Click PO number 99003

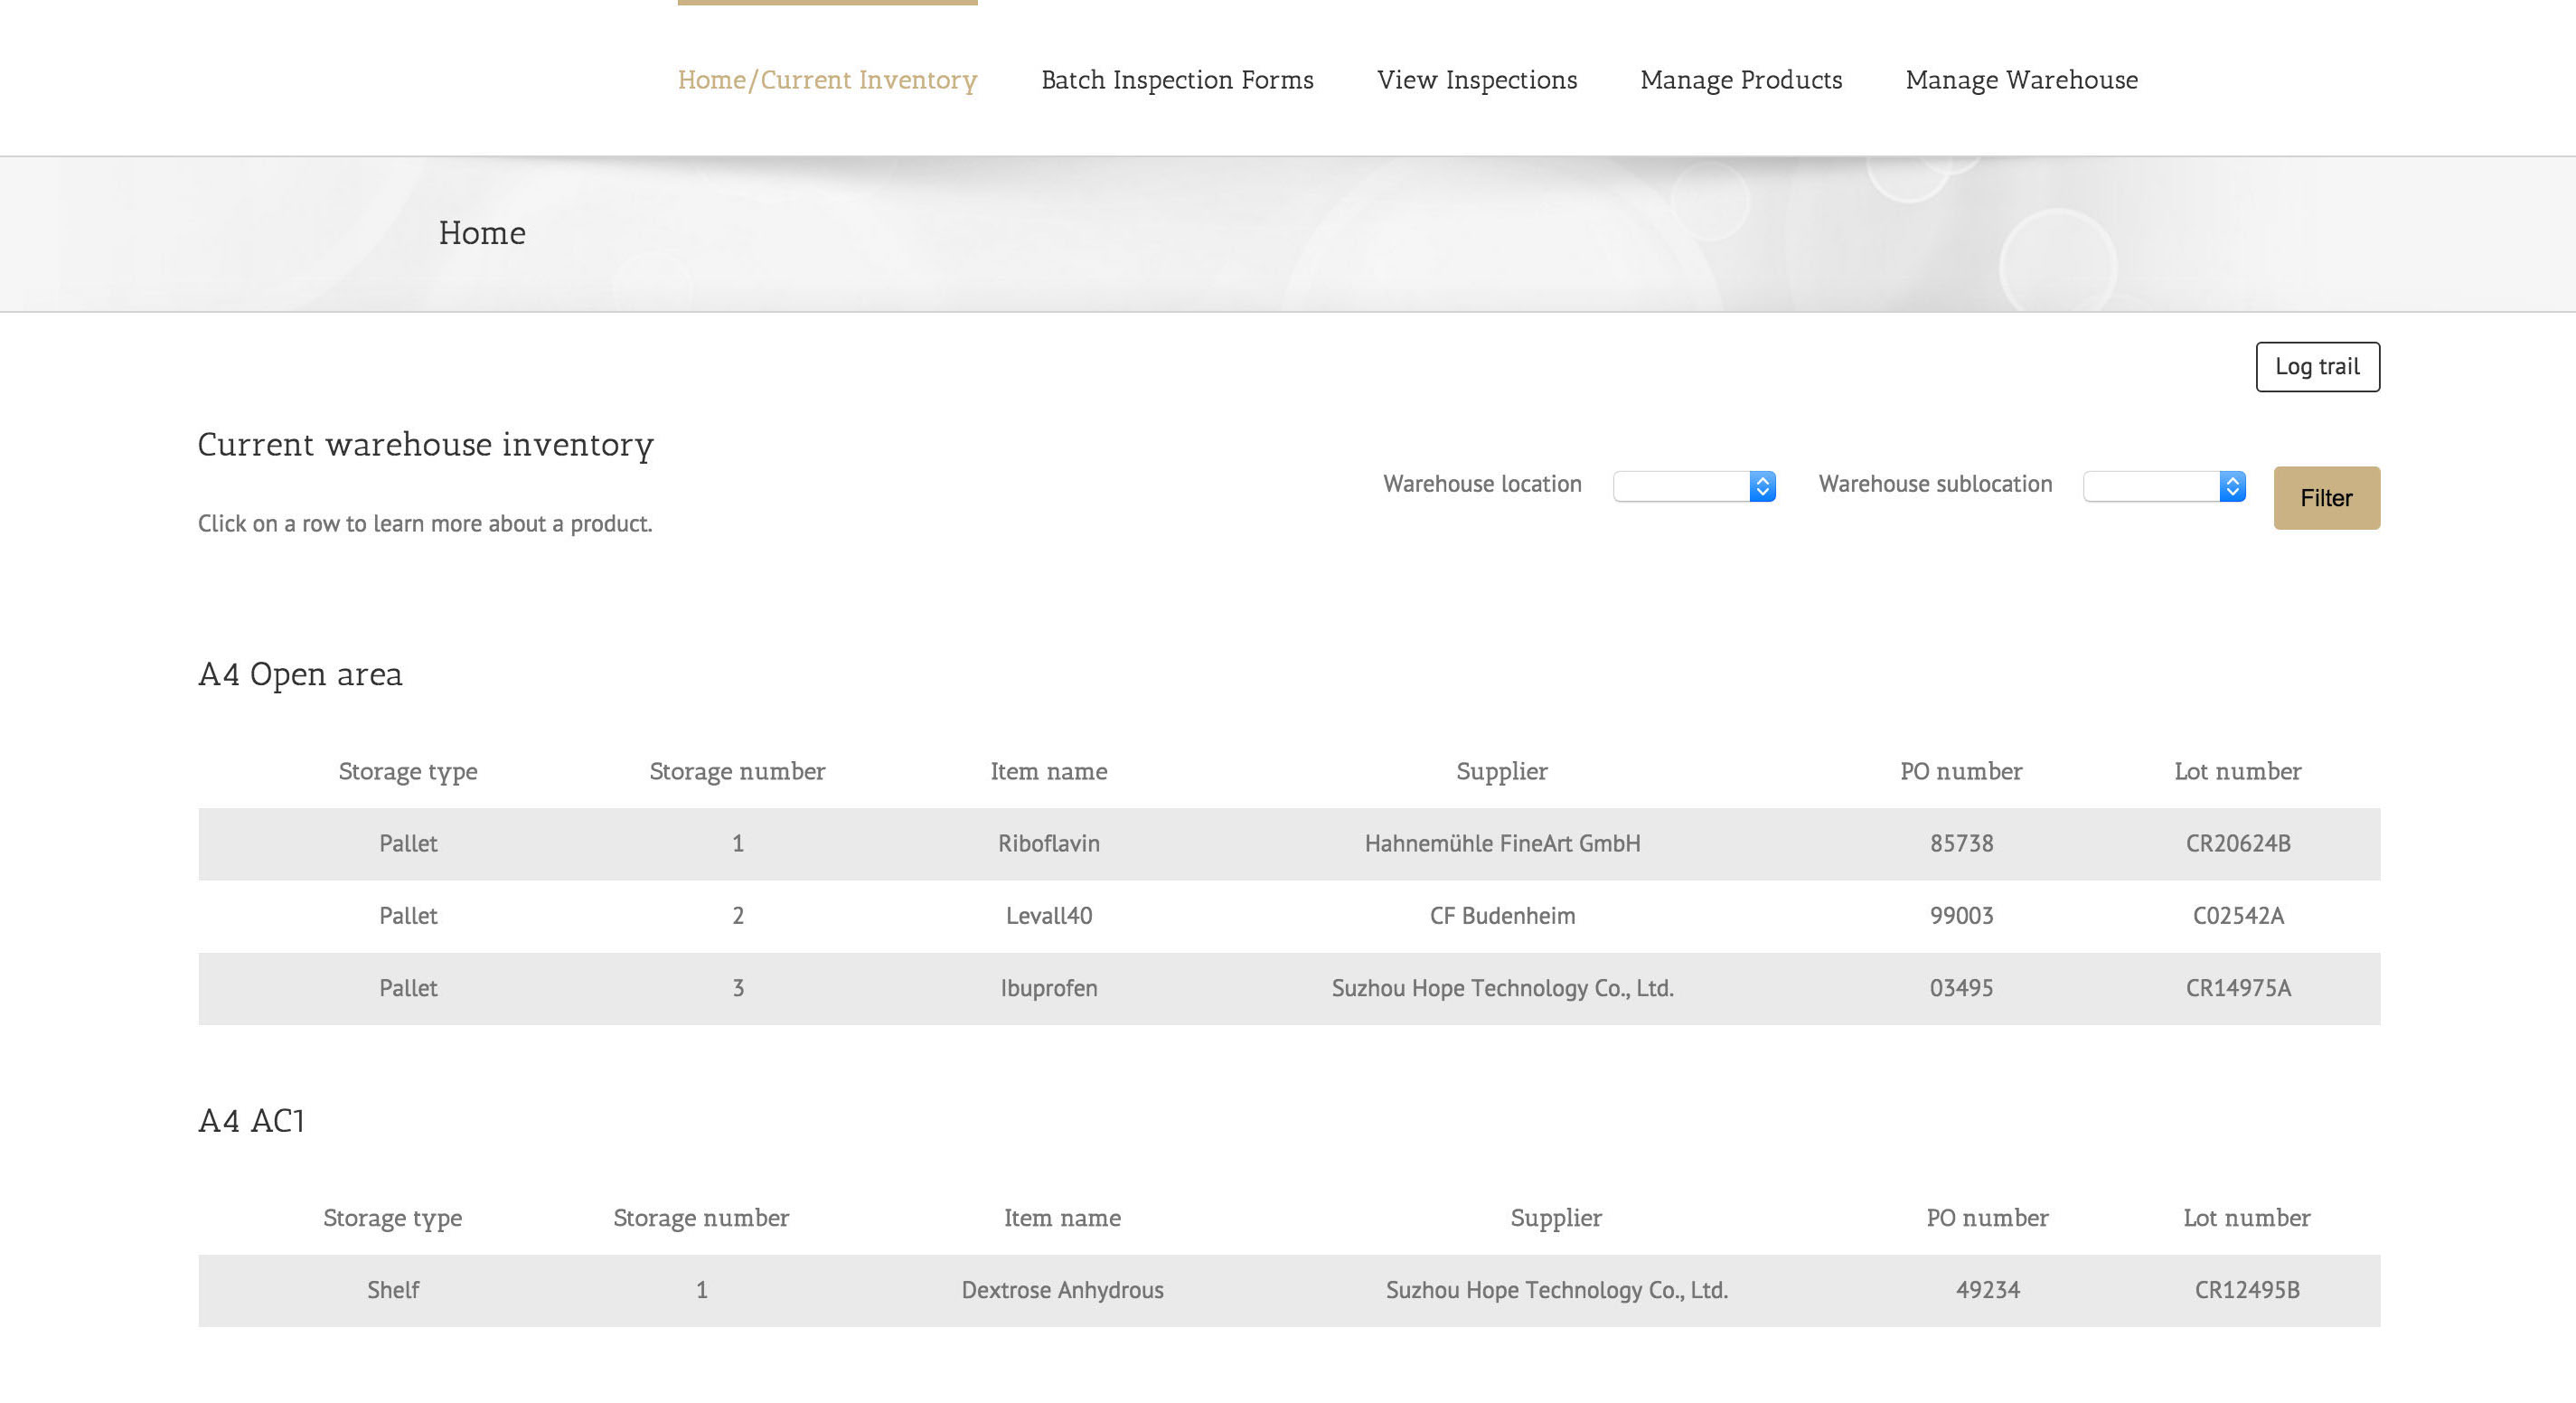click(x=1961, y=916)
